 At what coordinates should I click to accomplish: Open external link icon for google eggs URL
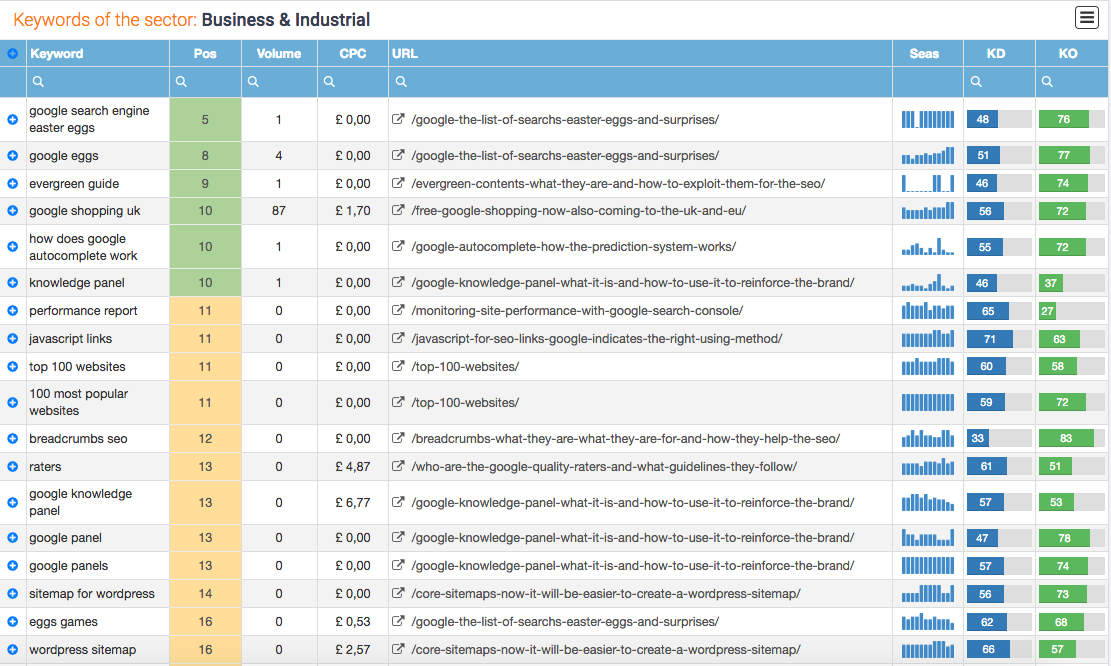tap(398, 154)
